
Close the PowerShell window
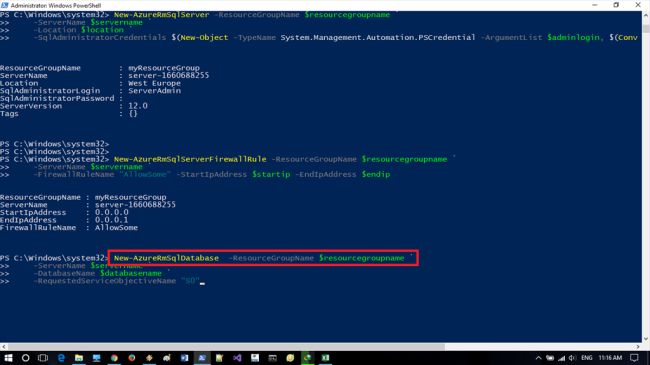coord(638,5)
